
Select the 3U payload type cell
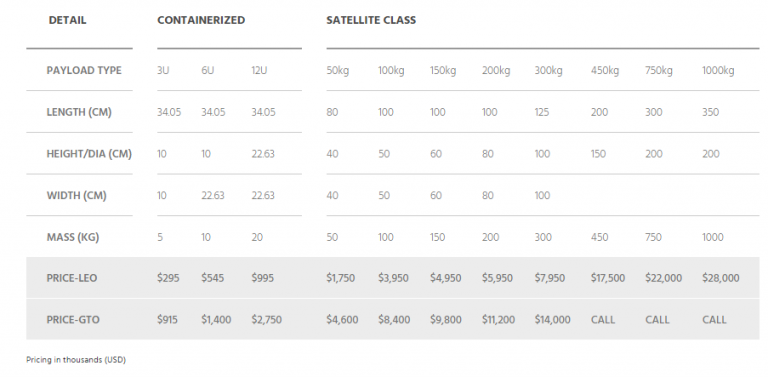pos(163,71)
